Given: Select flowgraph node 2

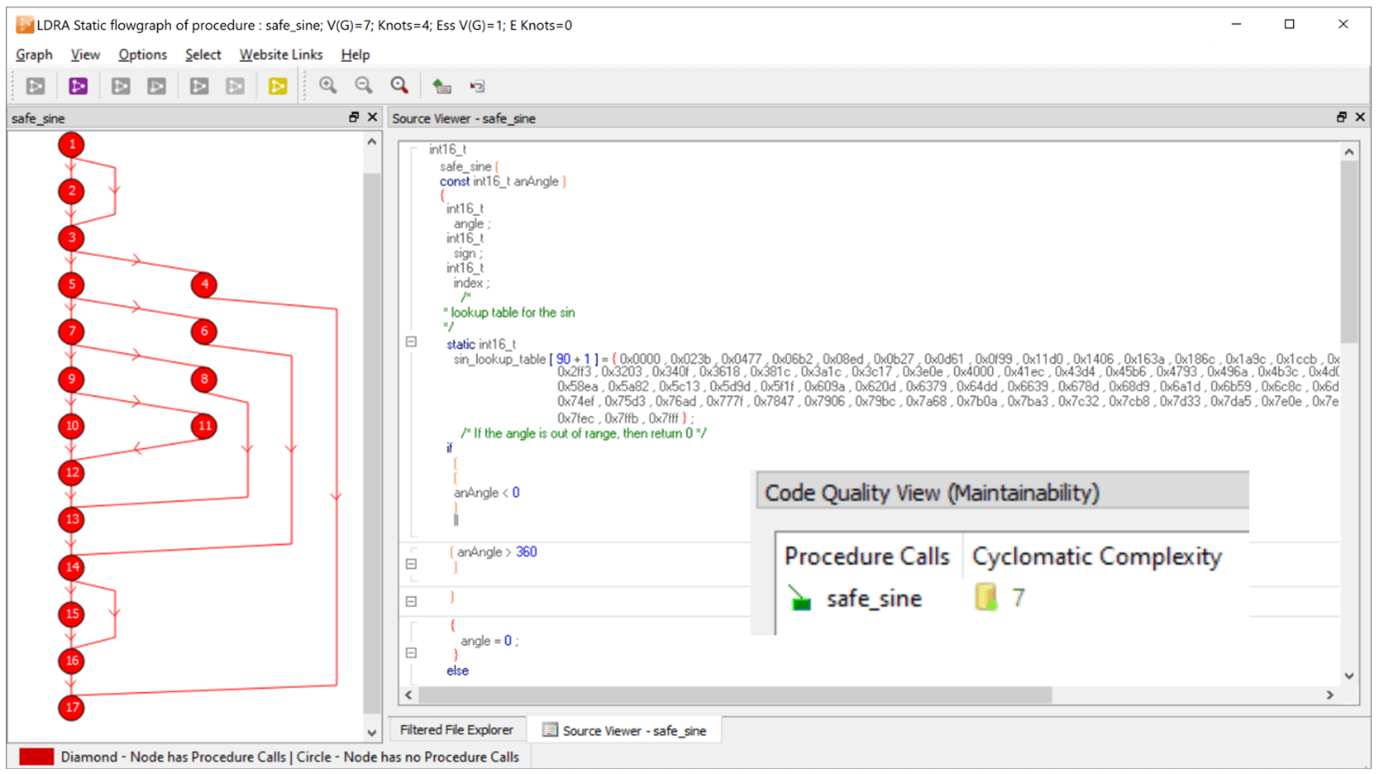Looking at the screenshot, I should click(x=71, y=191).
